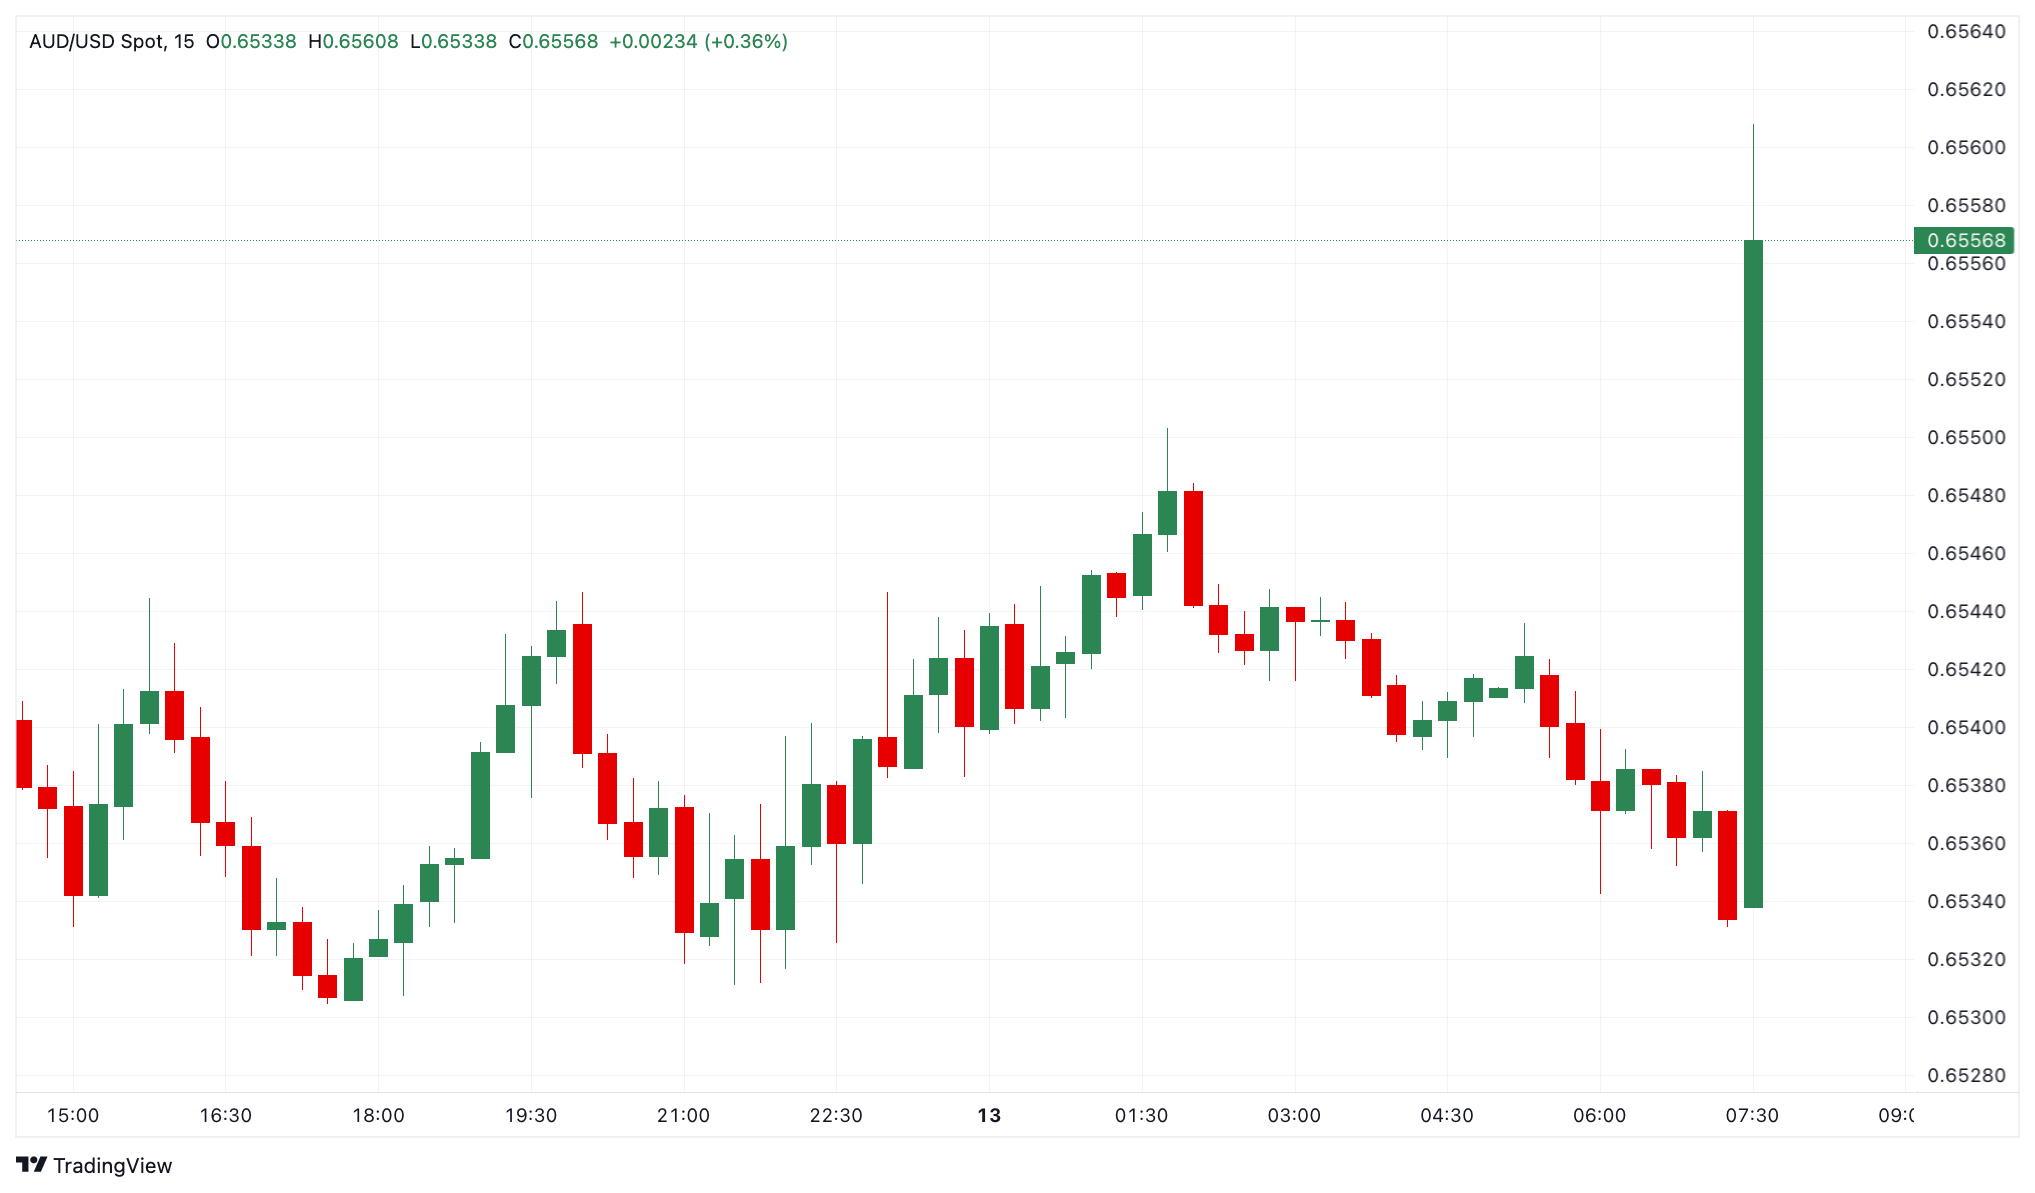Viewport: 2035px width, 1193px height.
Task: Select the 07:30 time axis label
Action: (1752, 1116)
